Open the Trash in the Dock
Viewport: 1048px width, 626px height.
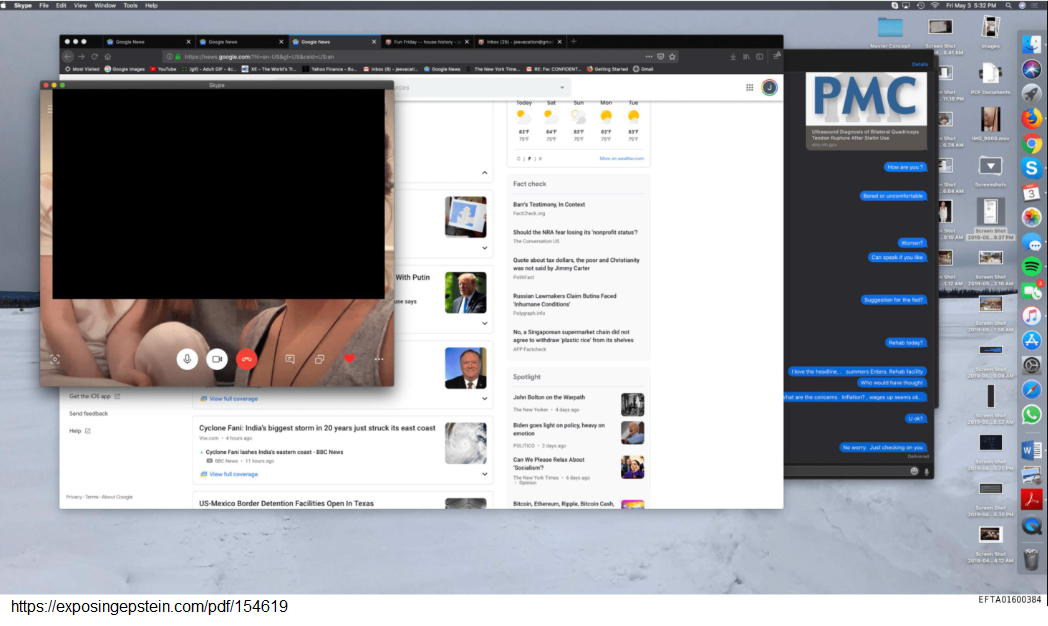(1031, 558)
